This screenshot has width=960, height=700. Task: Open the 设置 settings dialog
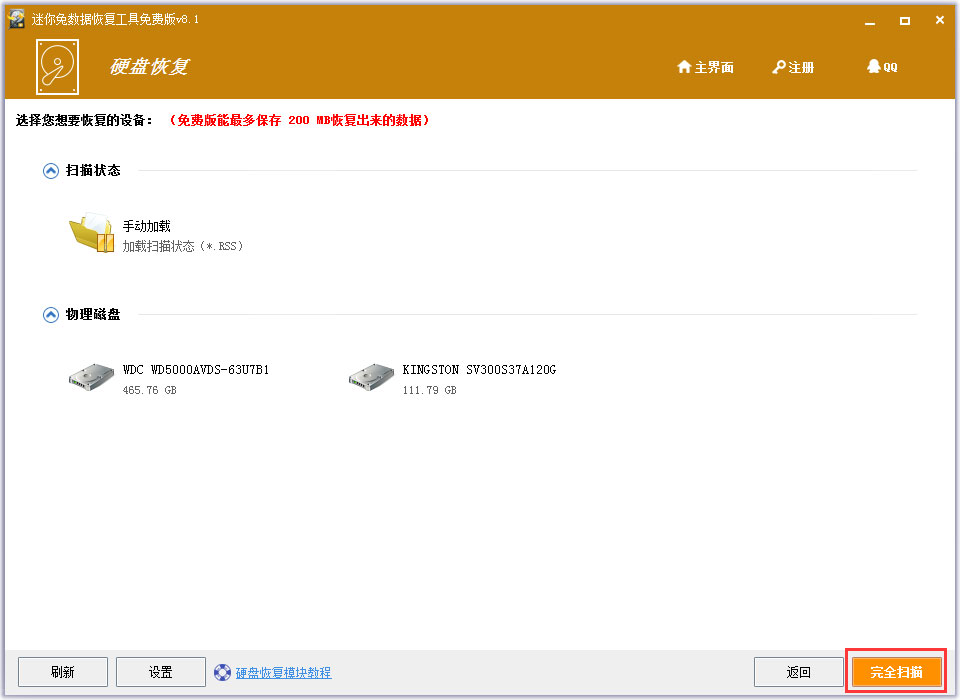pos(160,672)
